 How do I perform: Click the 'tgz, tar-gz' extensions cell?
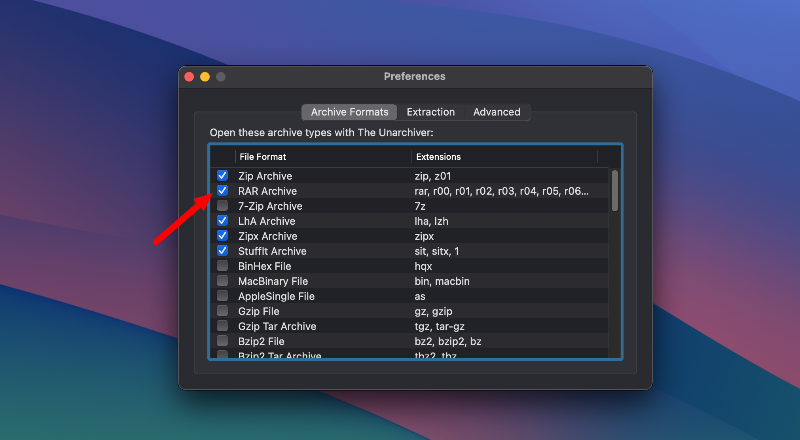(439, 326)
